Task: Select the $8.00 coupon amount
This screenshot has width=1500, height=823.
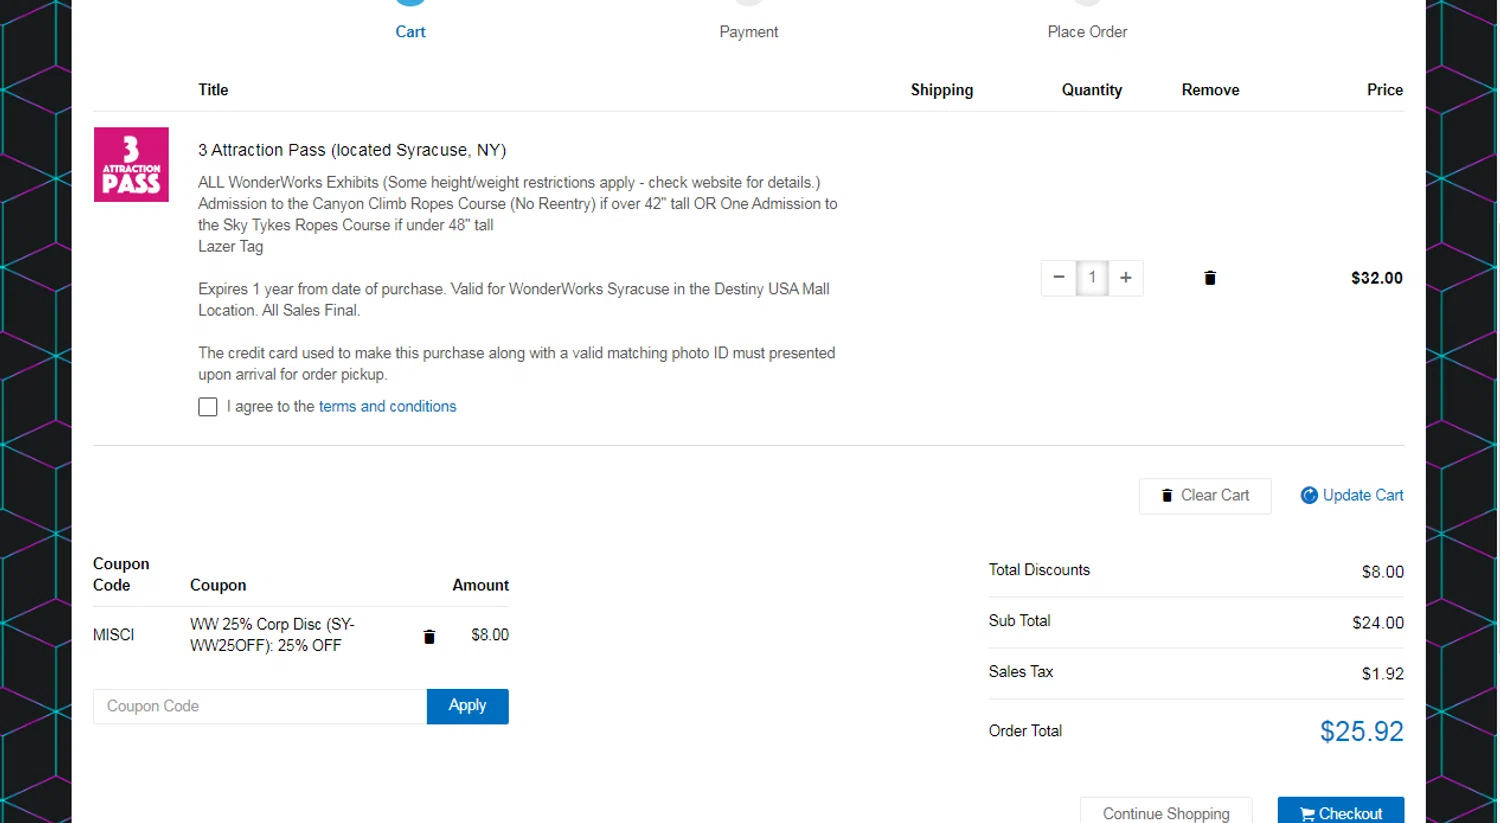Action: tap(490, 635)
